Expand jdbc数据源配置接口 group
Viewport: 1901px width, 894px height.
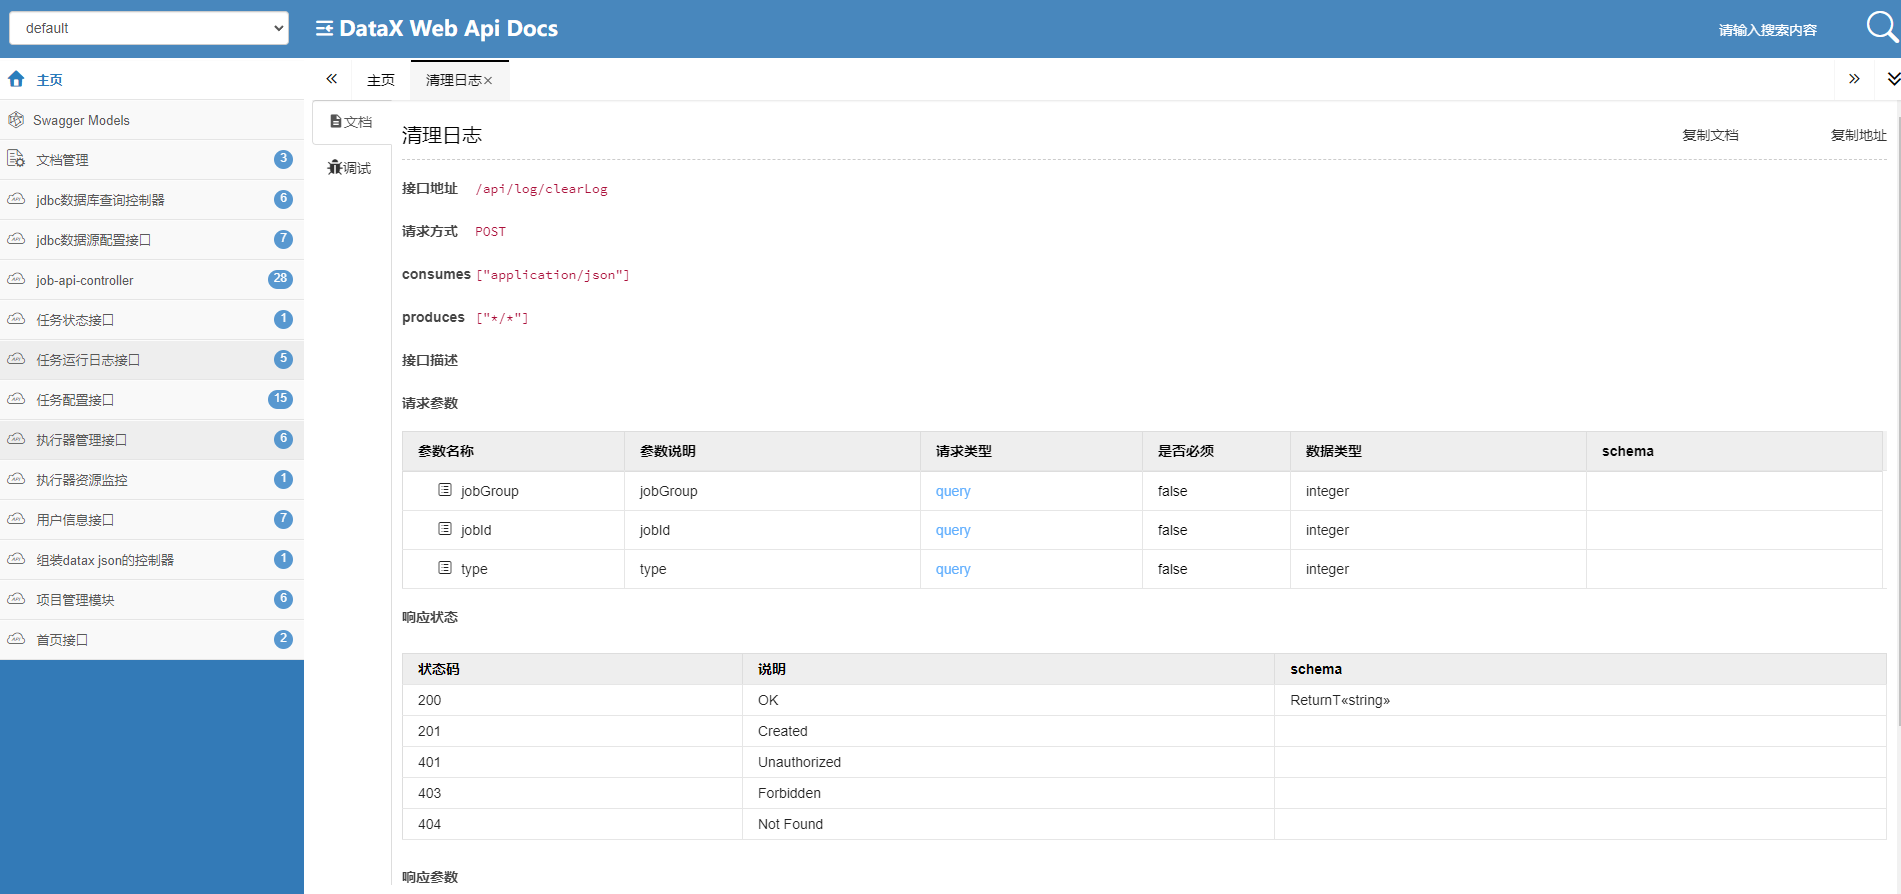[x=152, y=240]
